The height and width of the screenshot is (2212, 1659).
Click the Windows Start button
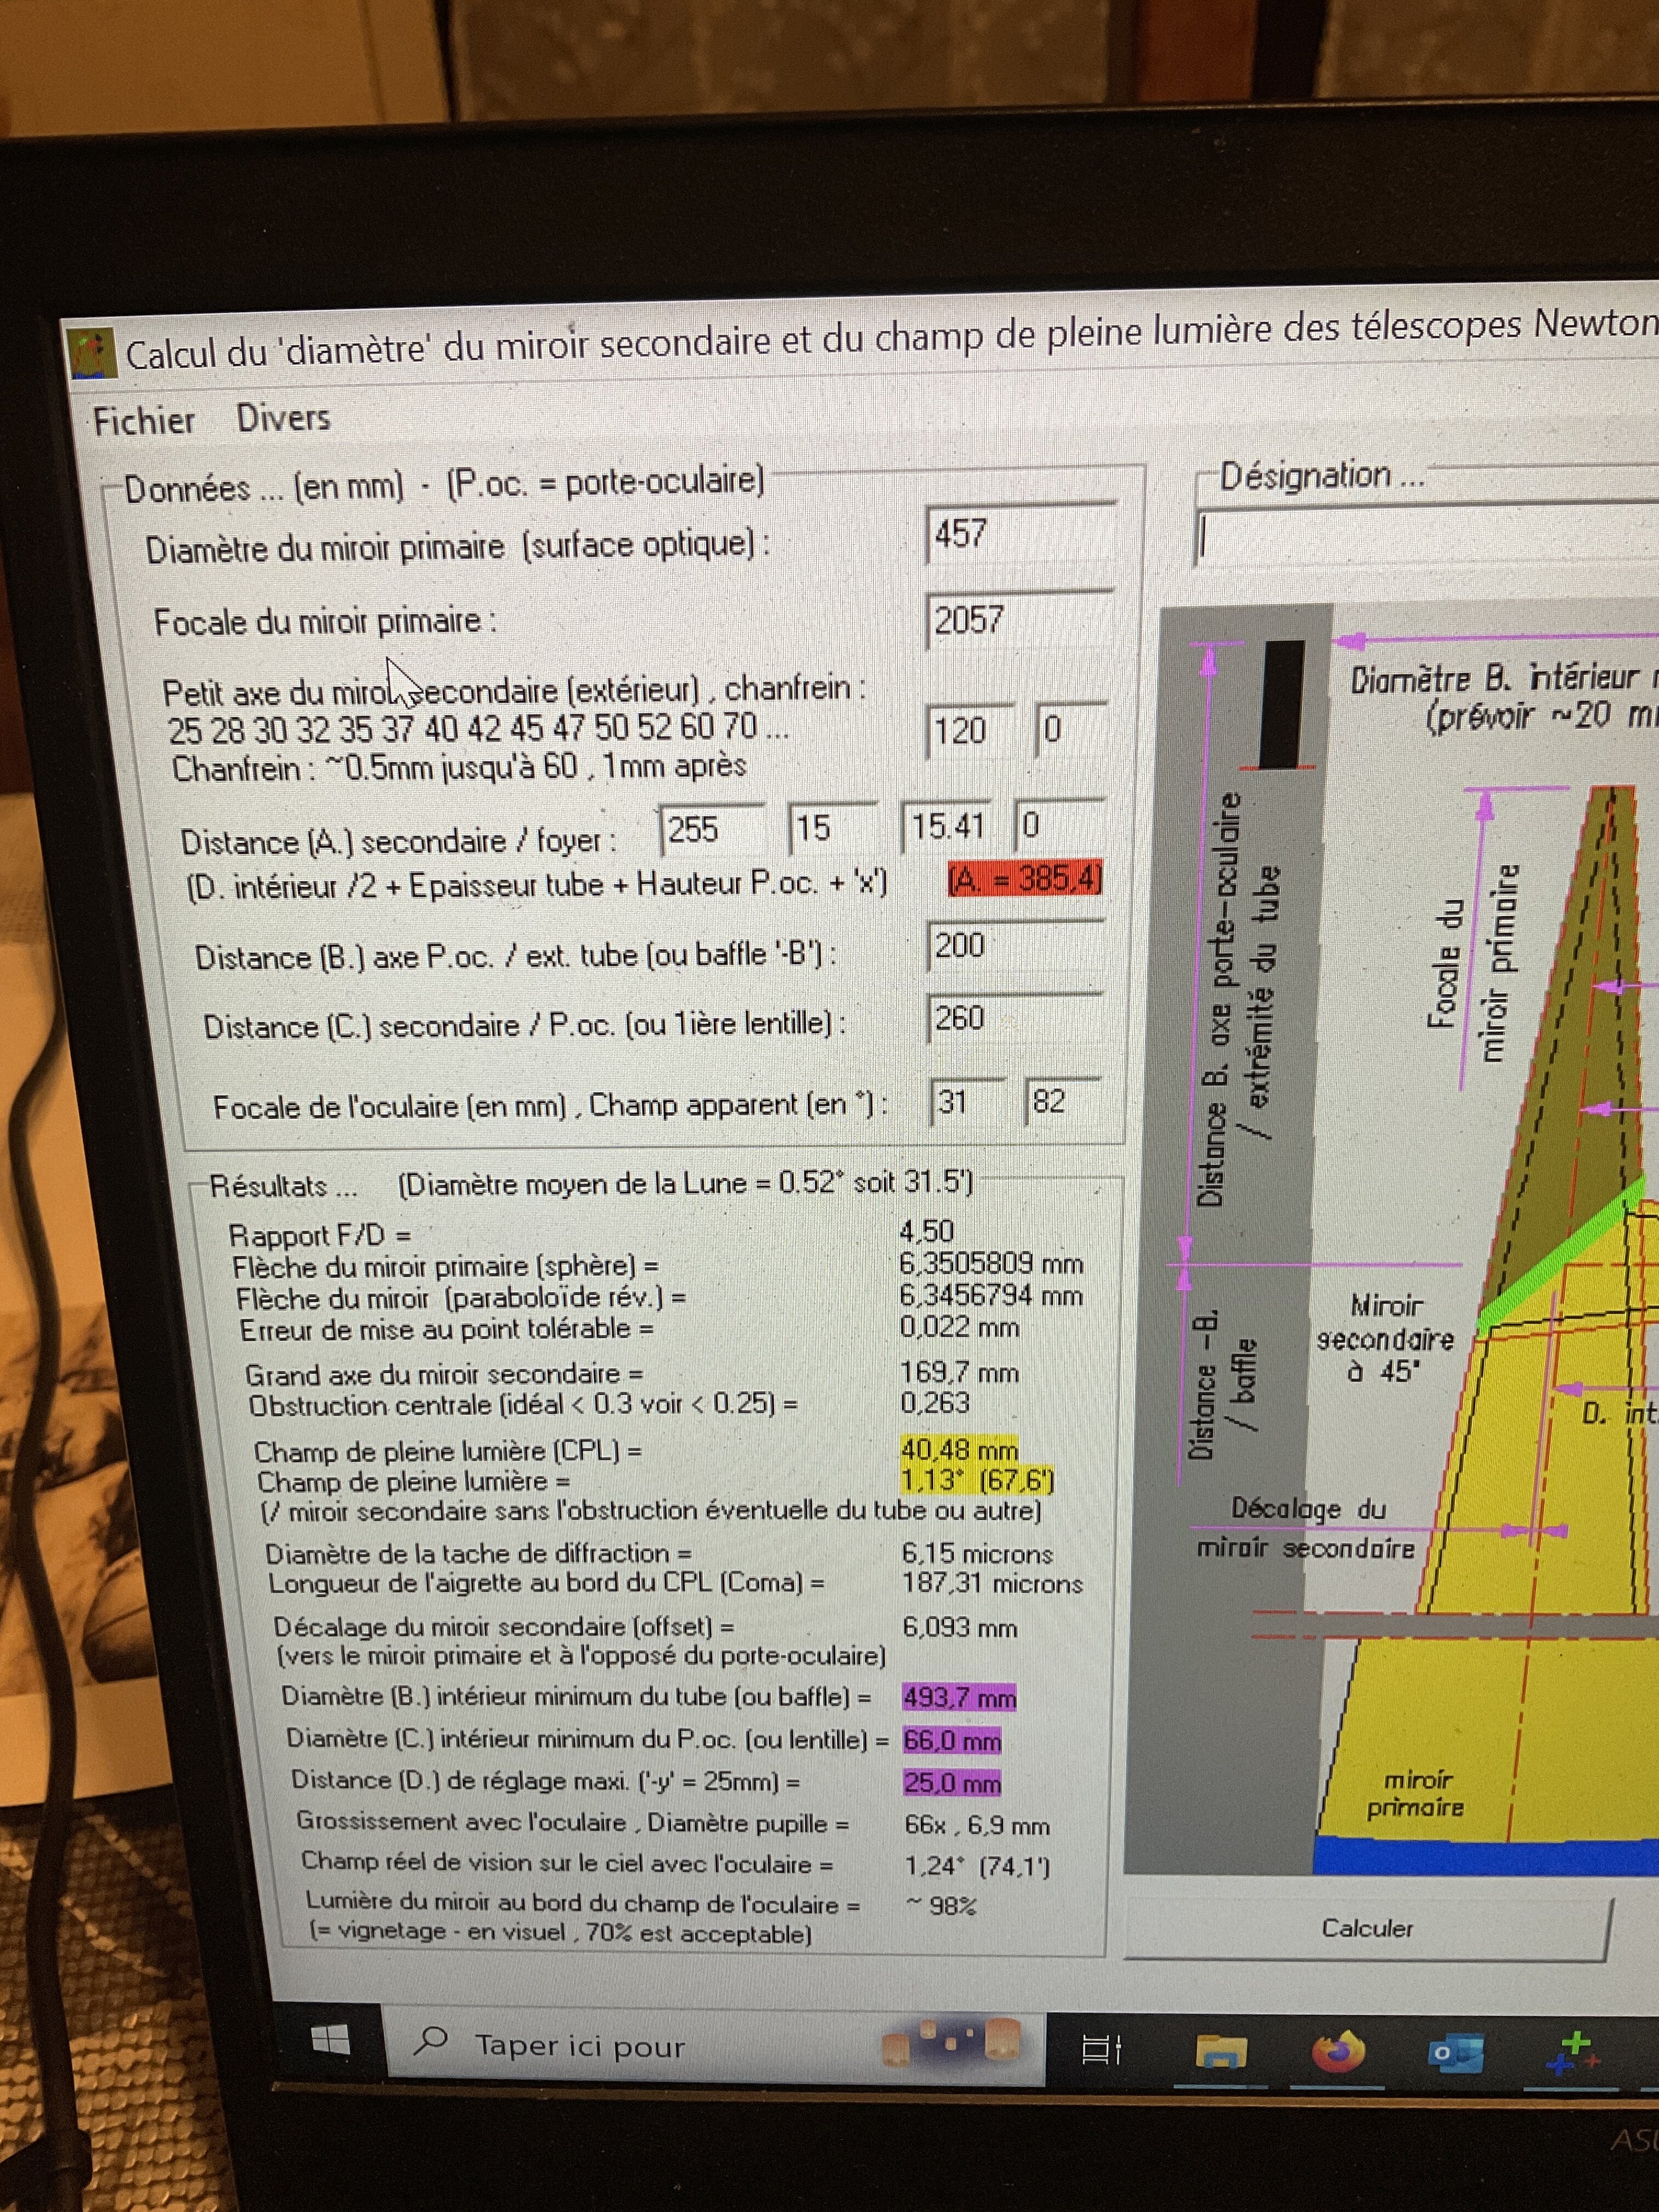tap(331, 2039)
